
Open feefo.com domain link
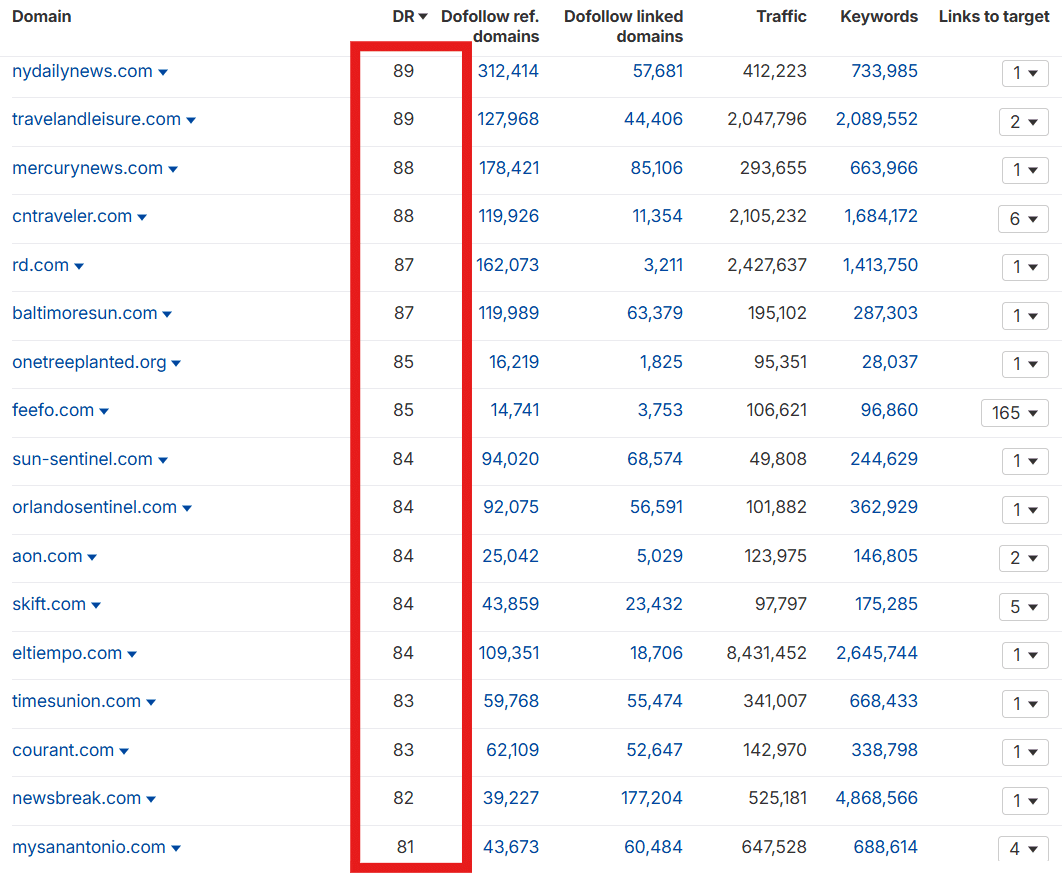53,410
